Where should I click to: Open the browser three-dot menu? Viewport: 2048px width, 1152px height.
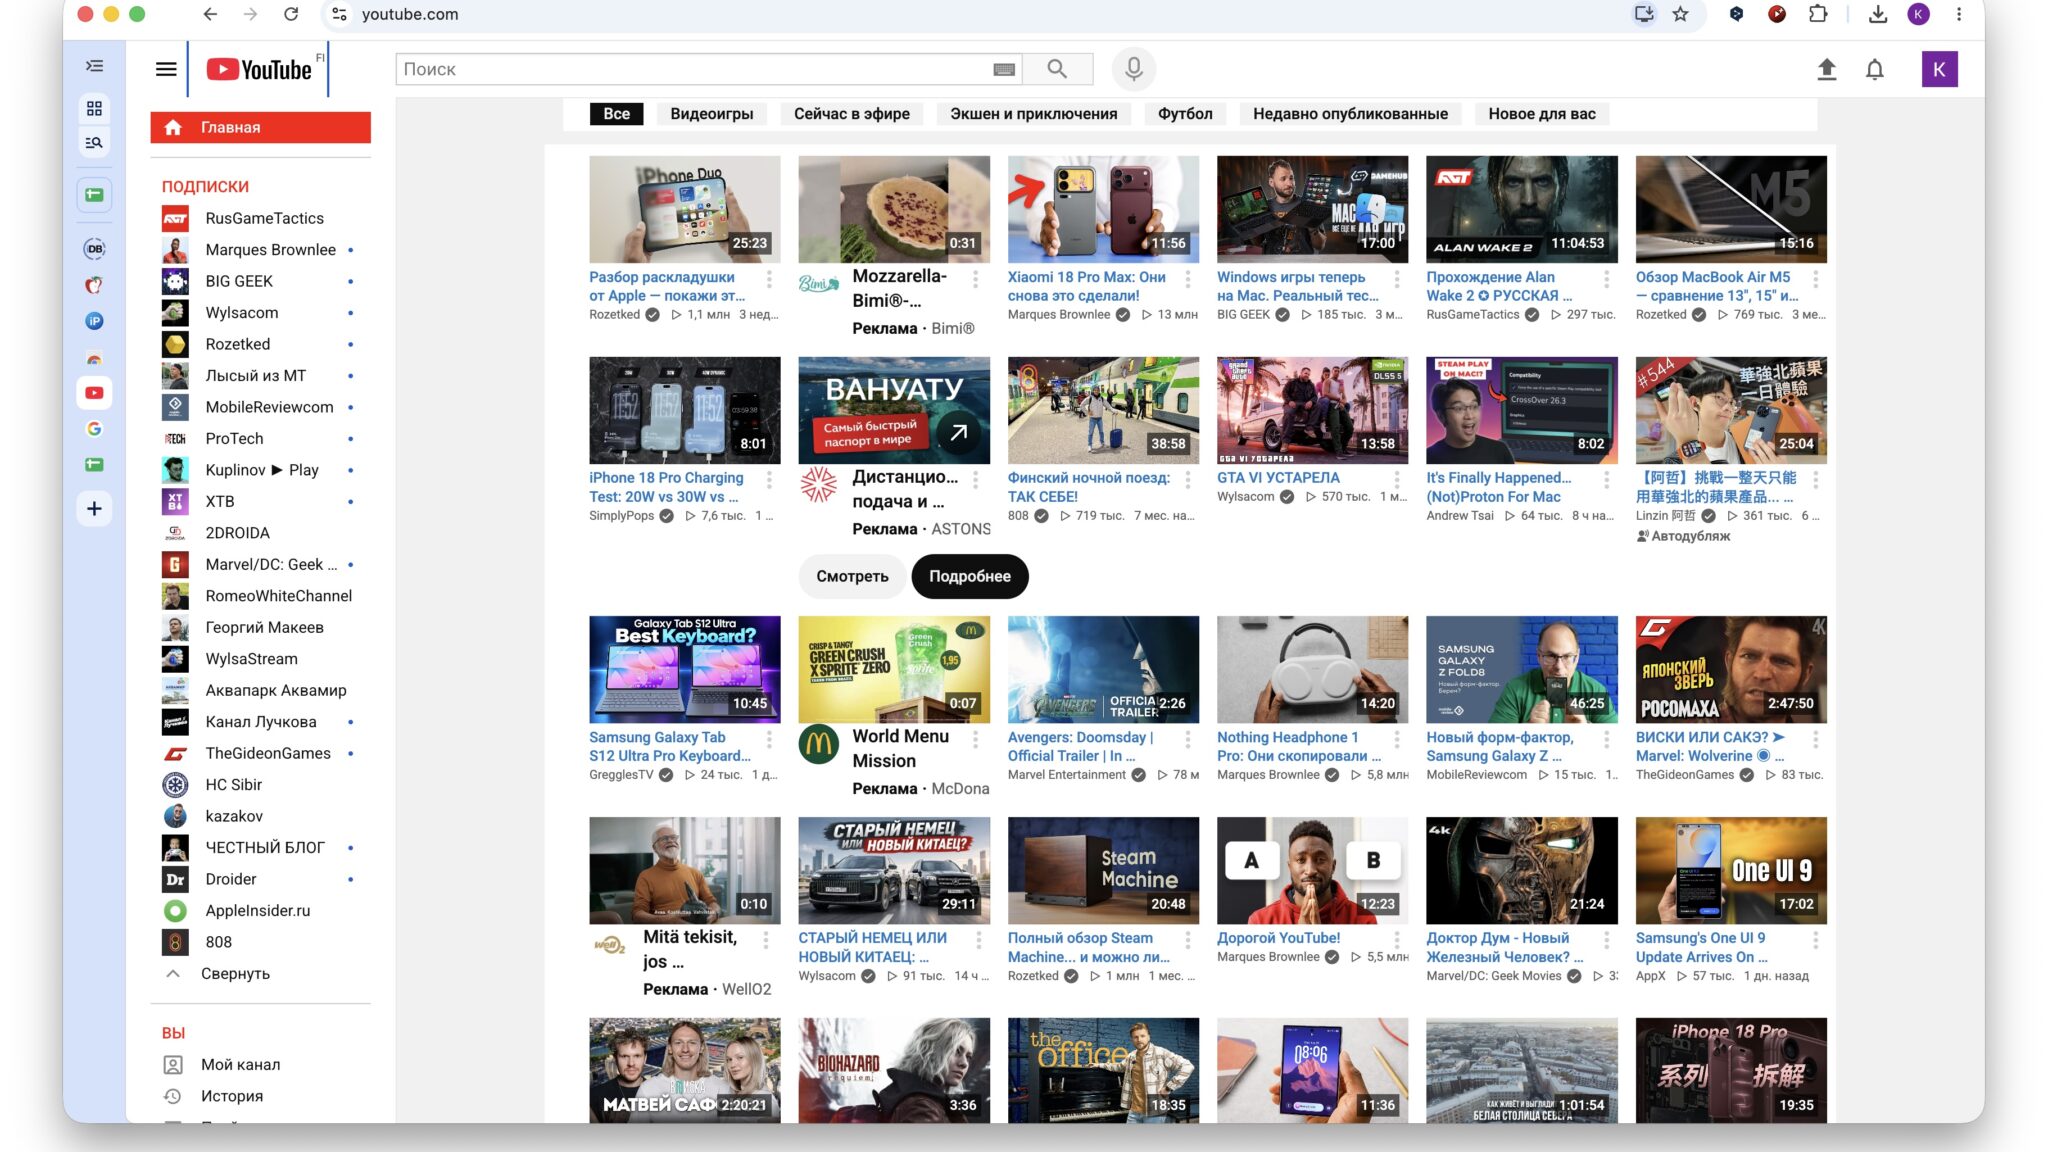coord(1959,14)
